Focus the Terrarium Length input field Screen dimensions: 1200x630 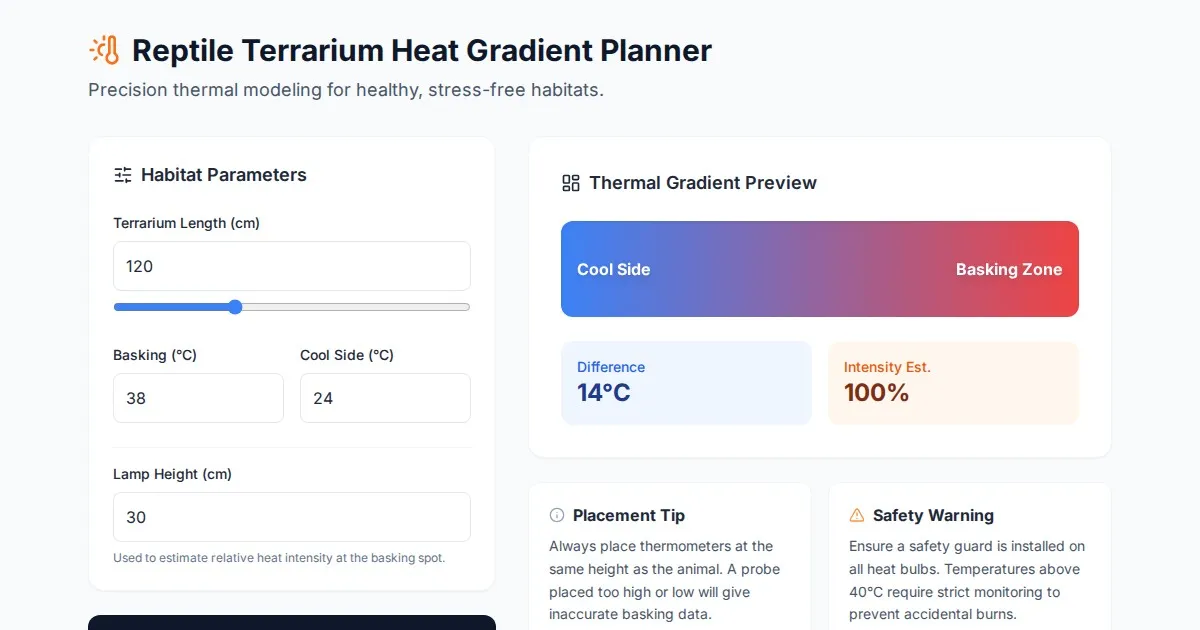pyautogui.click(x=291, y=266)
